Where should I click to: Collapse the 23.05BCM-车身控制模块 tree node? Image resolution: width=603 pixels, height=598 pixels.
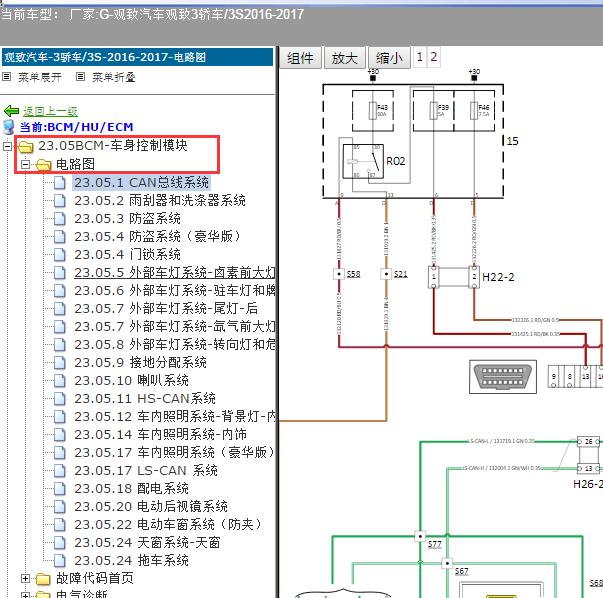tap(7, 147)
